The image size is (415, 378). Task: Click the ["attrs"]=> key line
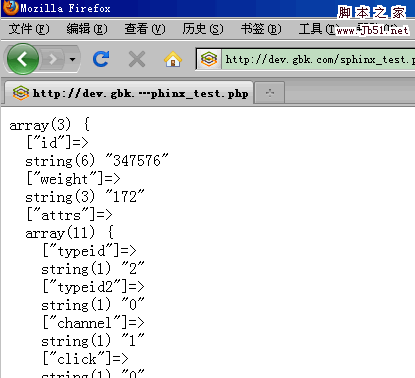pyautogui.click(x=69, y=215)
